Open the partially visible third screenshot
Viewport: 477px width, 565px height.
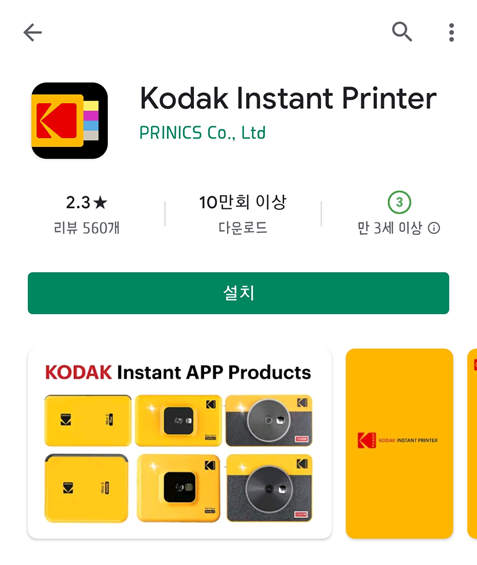point(472,444)
